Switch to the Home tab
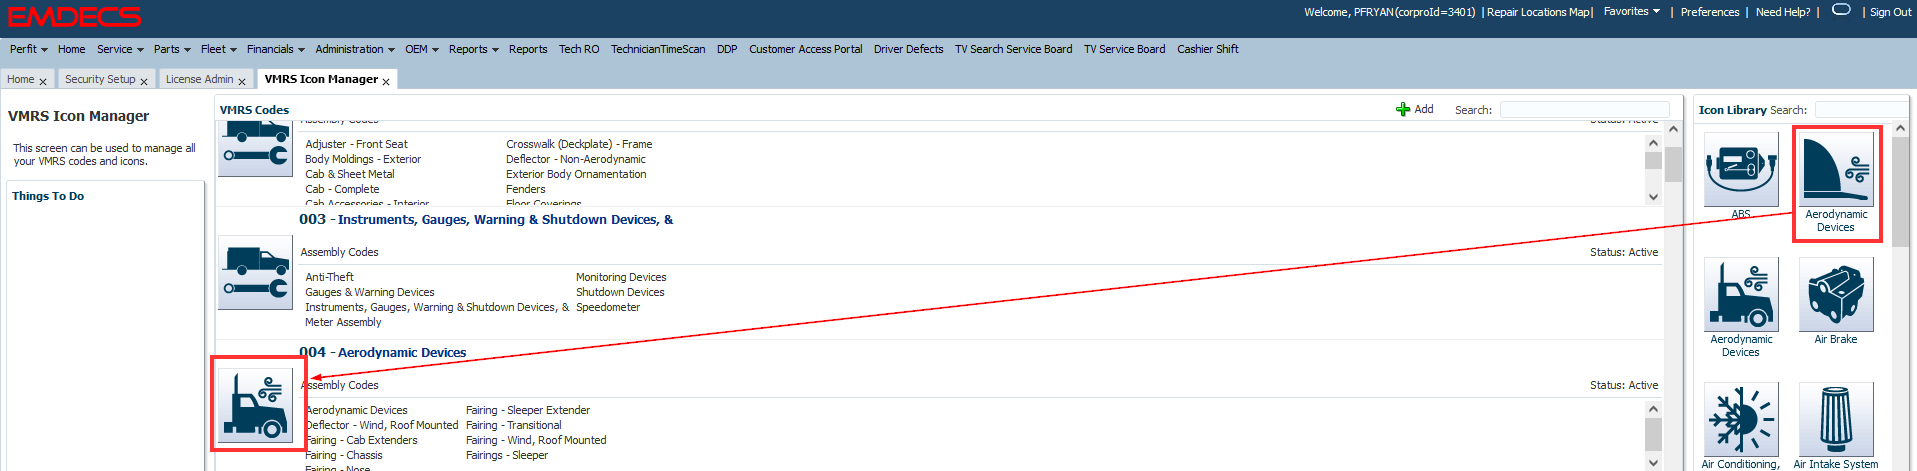 21,79
